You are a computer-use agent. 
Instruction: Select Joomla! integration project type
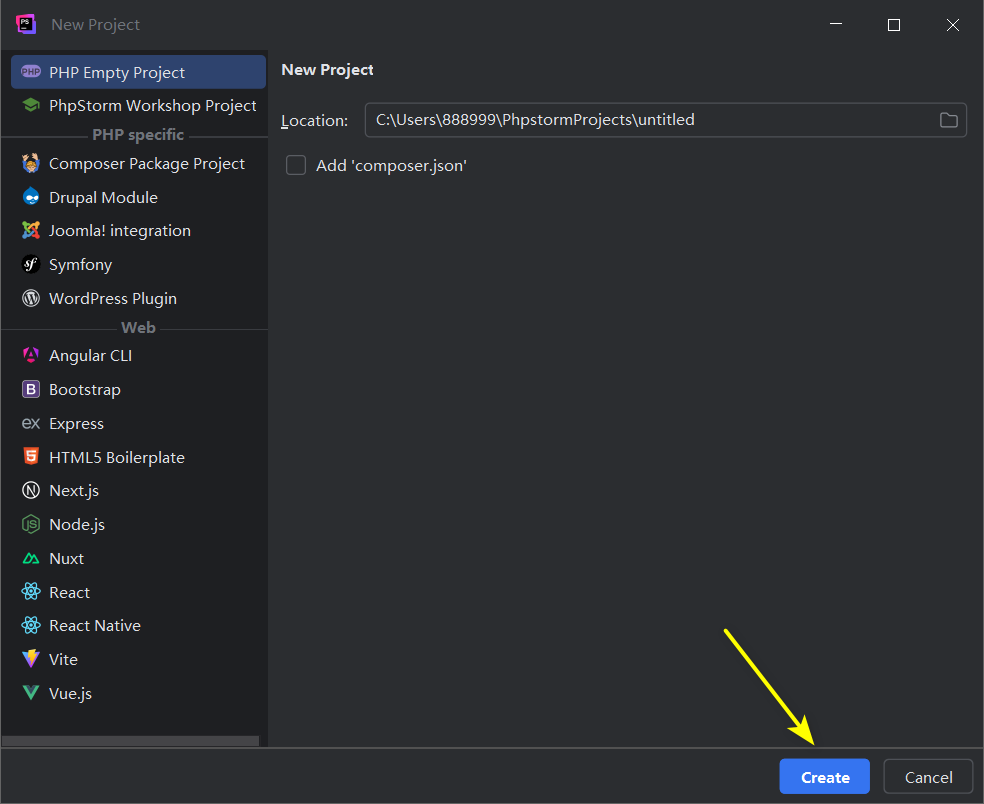(138, 230)
